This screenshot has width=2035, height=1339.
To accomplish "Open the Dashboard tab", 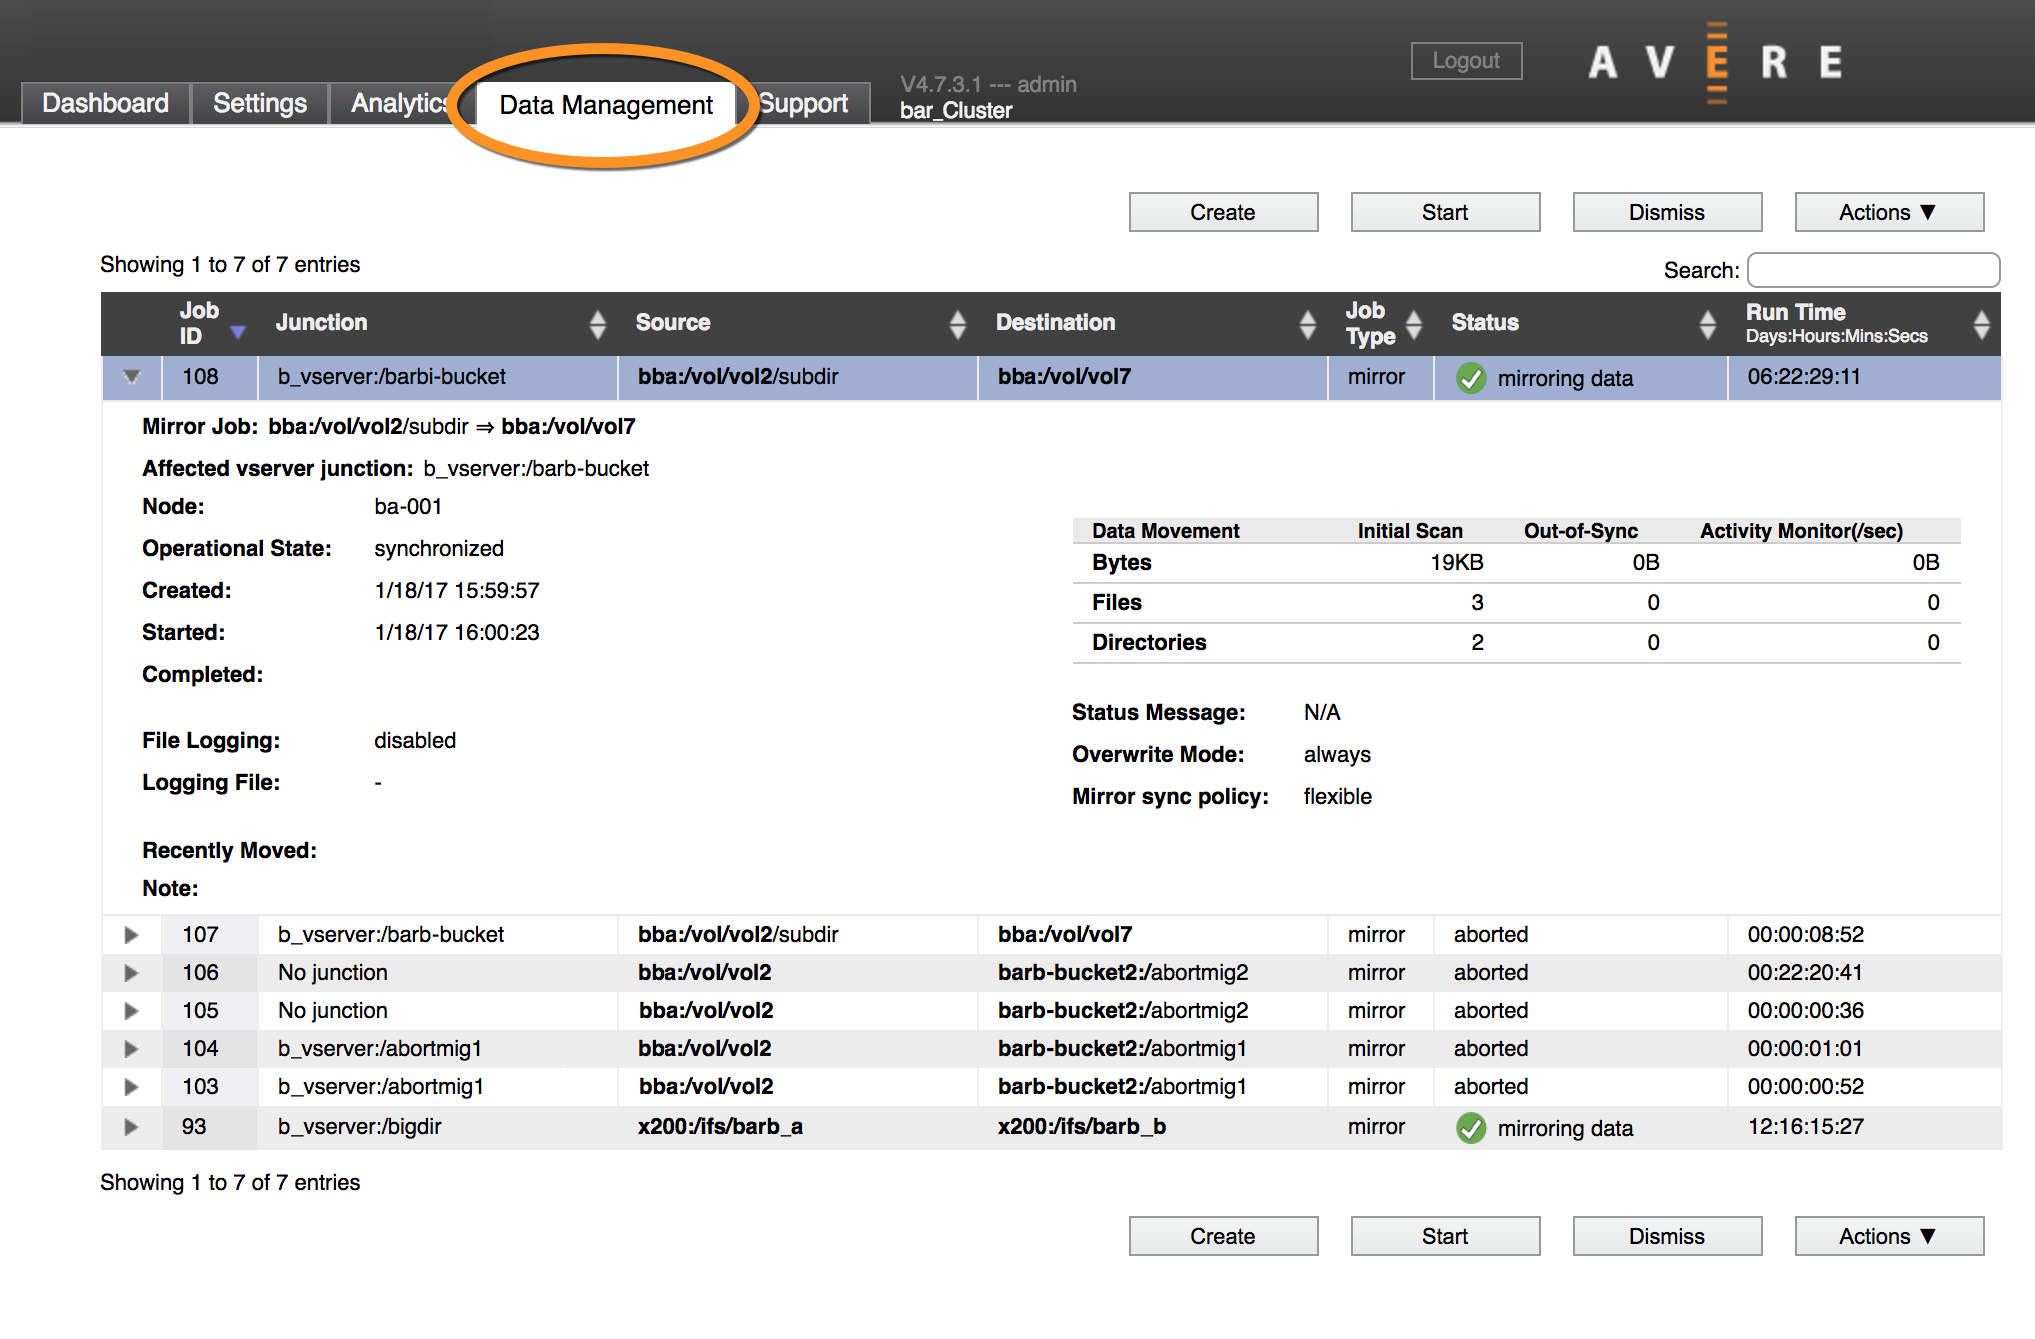I will tap(106, 103).
